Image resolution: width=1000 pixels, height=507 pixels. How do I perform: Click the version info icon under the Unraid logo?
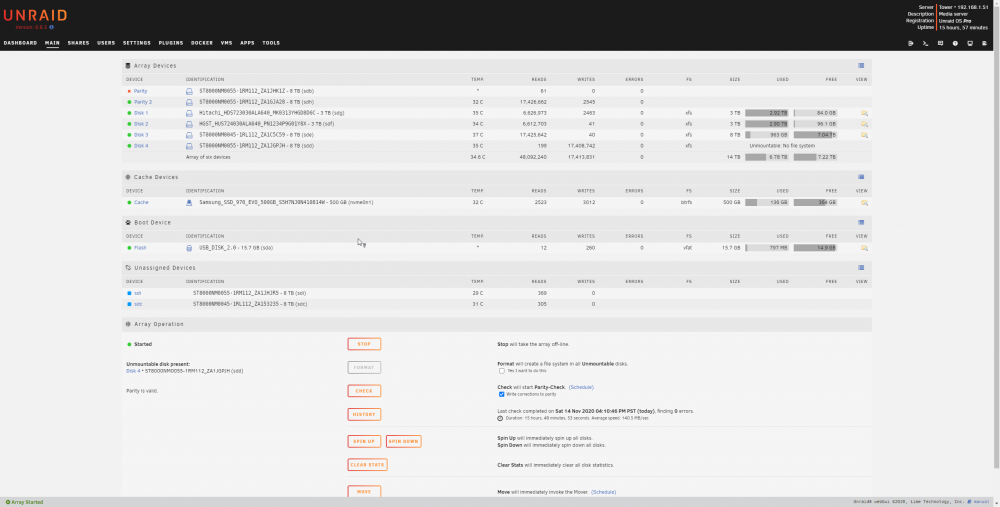[52, 27]
